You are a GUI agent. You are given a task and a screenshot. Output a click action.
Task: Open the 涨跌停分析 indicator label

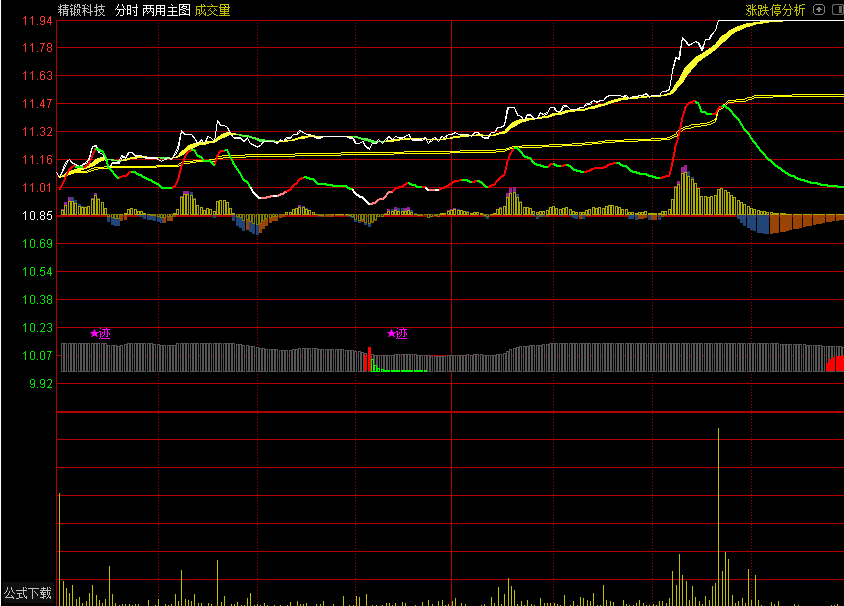pyautogui.click(x=775, y=10)
